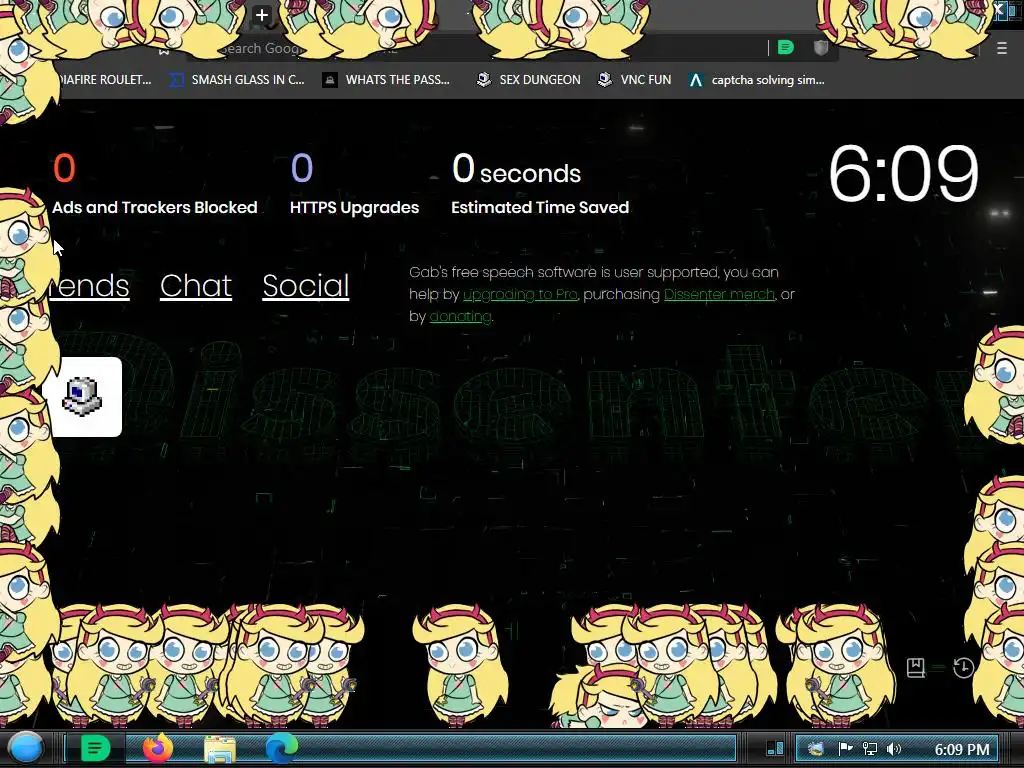1024x768 pixels.
Task: Open the browser hamburger menu
Action: coord(1001,48)
